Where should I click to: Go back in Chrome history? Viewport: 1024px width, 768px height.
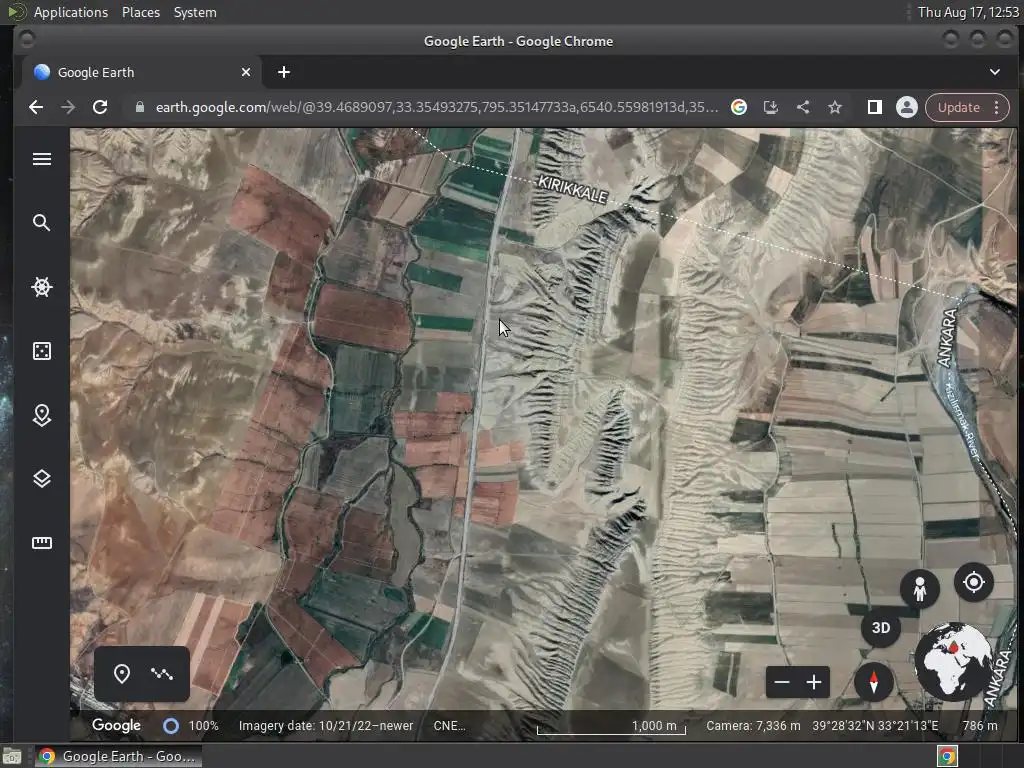click(37, 107)
